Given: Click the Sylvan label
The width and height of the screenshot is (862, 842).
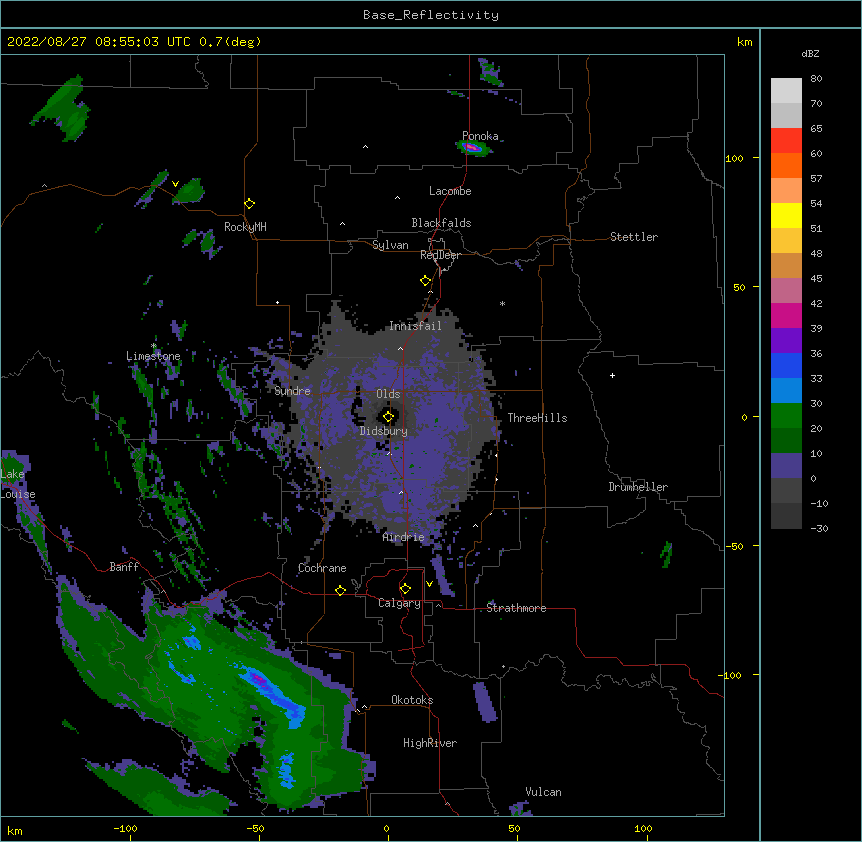Looking at the screenshot, I should (x=390, y=245).
